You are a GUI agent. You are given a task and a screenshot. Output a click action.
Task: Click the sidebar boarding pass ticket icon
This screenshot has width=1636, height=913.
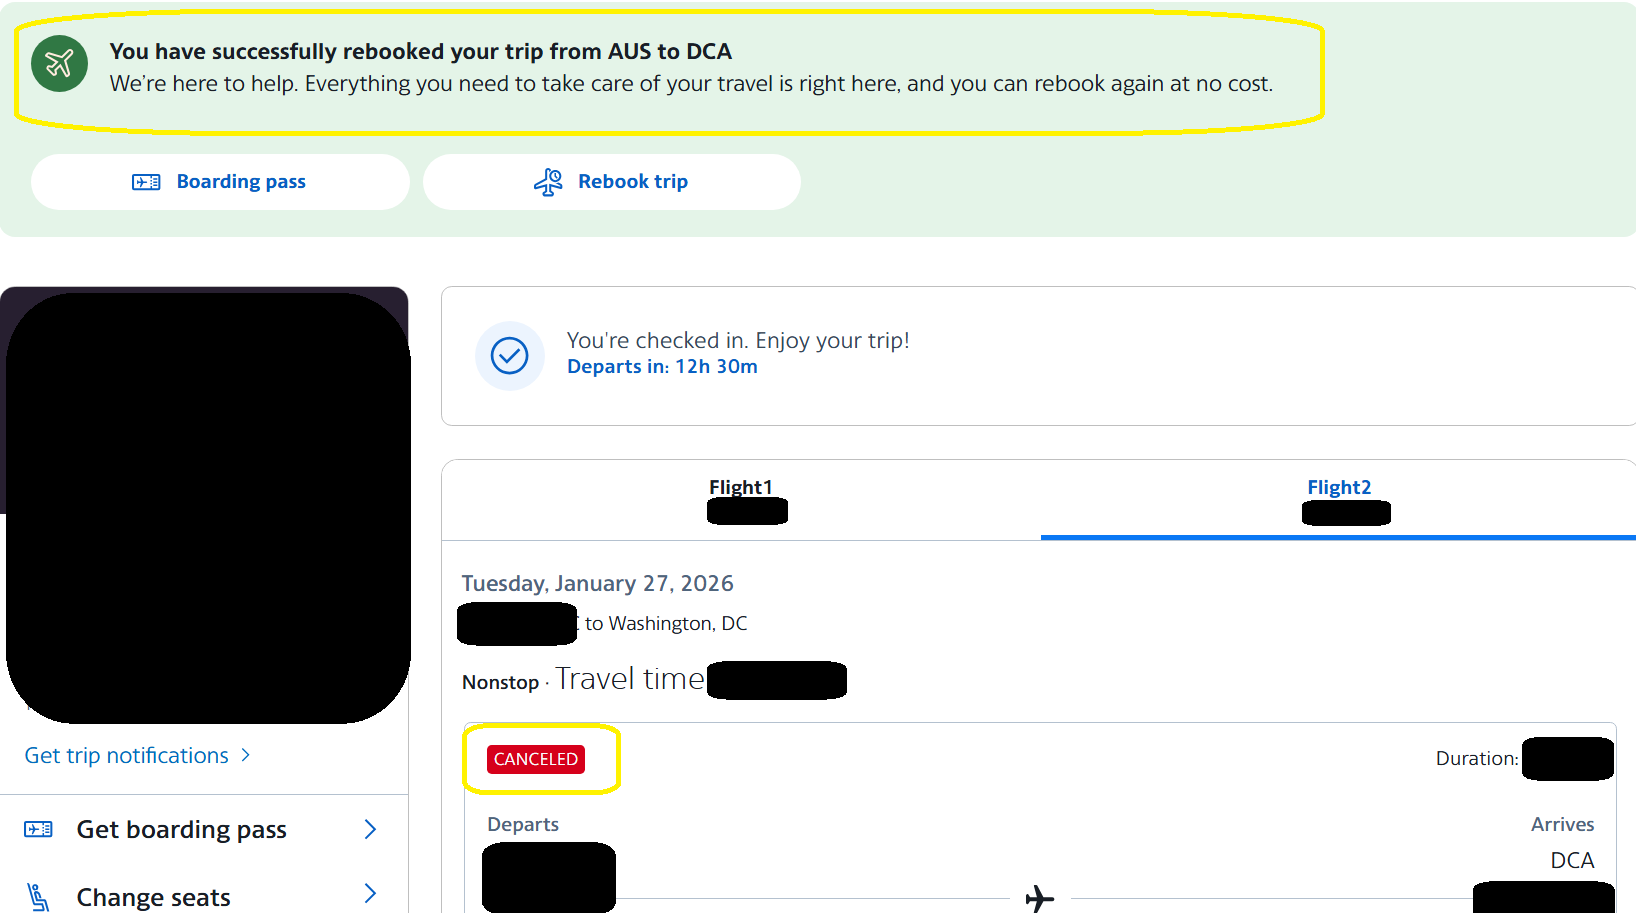[x=38, y=829]
